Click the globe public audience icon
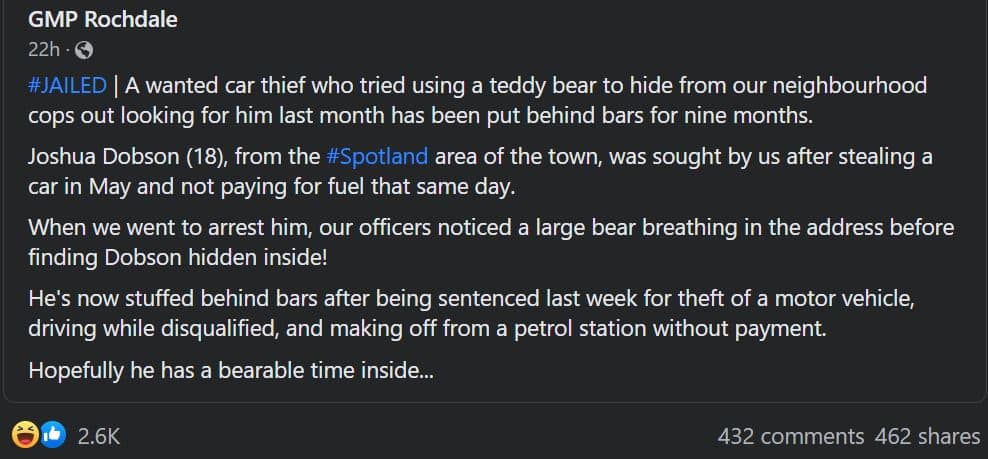 [x=84, y=50]
